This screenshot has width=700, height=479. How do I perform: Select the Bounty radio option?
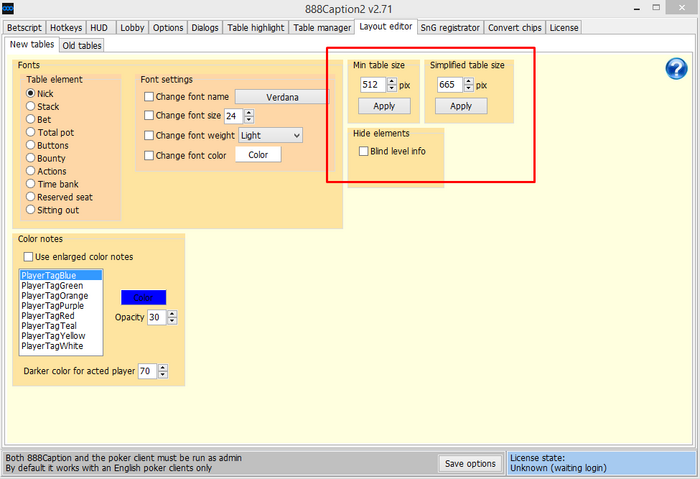[x=30, y=158]
